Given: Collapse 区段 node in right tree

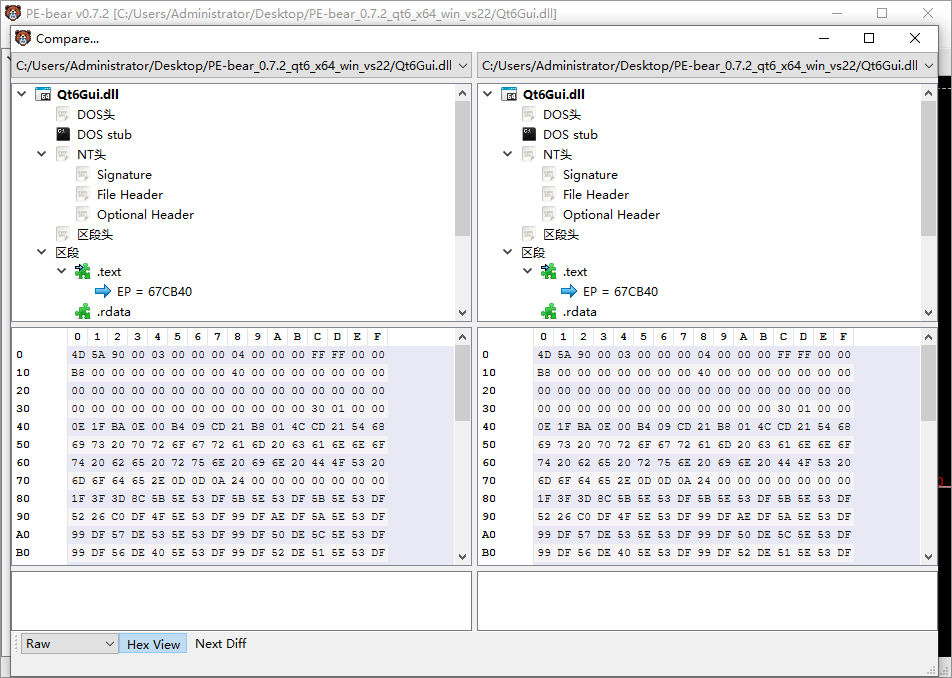Looking at the screenshot, I should [507, 252].
